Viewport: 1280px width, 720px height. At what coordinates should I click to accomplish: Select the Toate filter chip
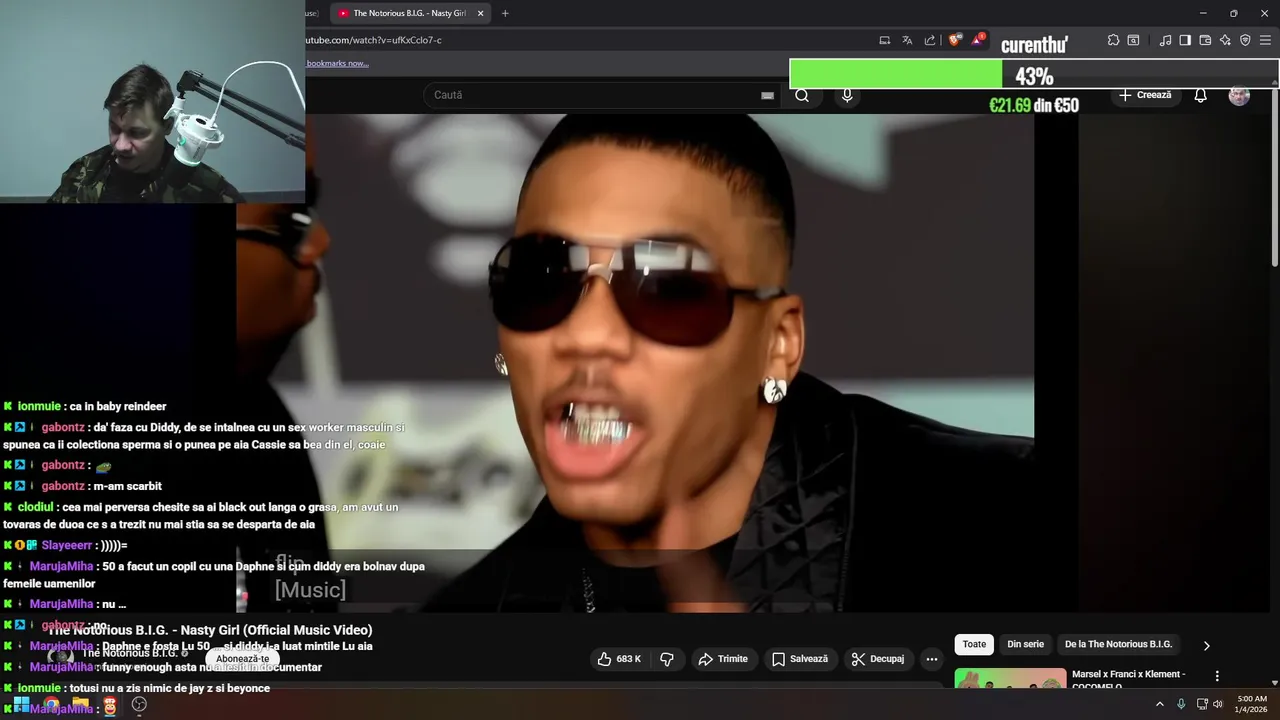(x=974, y=644)
